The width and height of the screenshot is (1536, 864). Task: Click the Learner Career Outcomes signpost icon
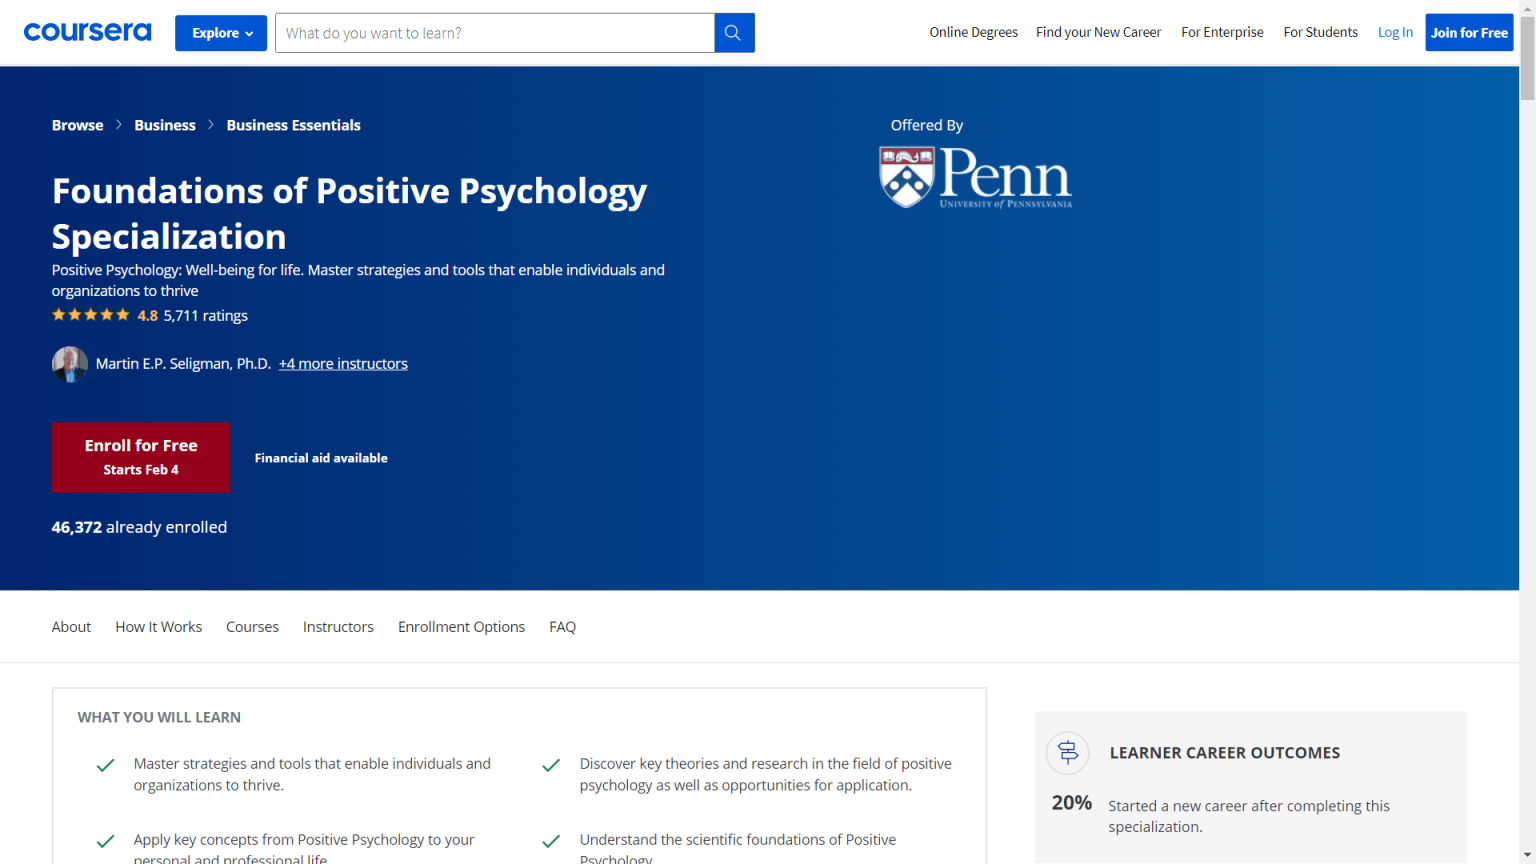tap(1068, 753)
